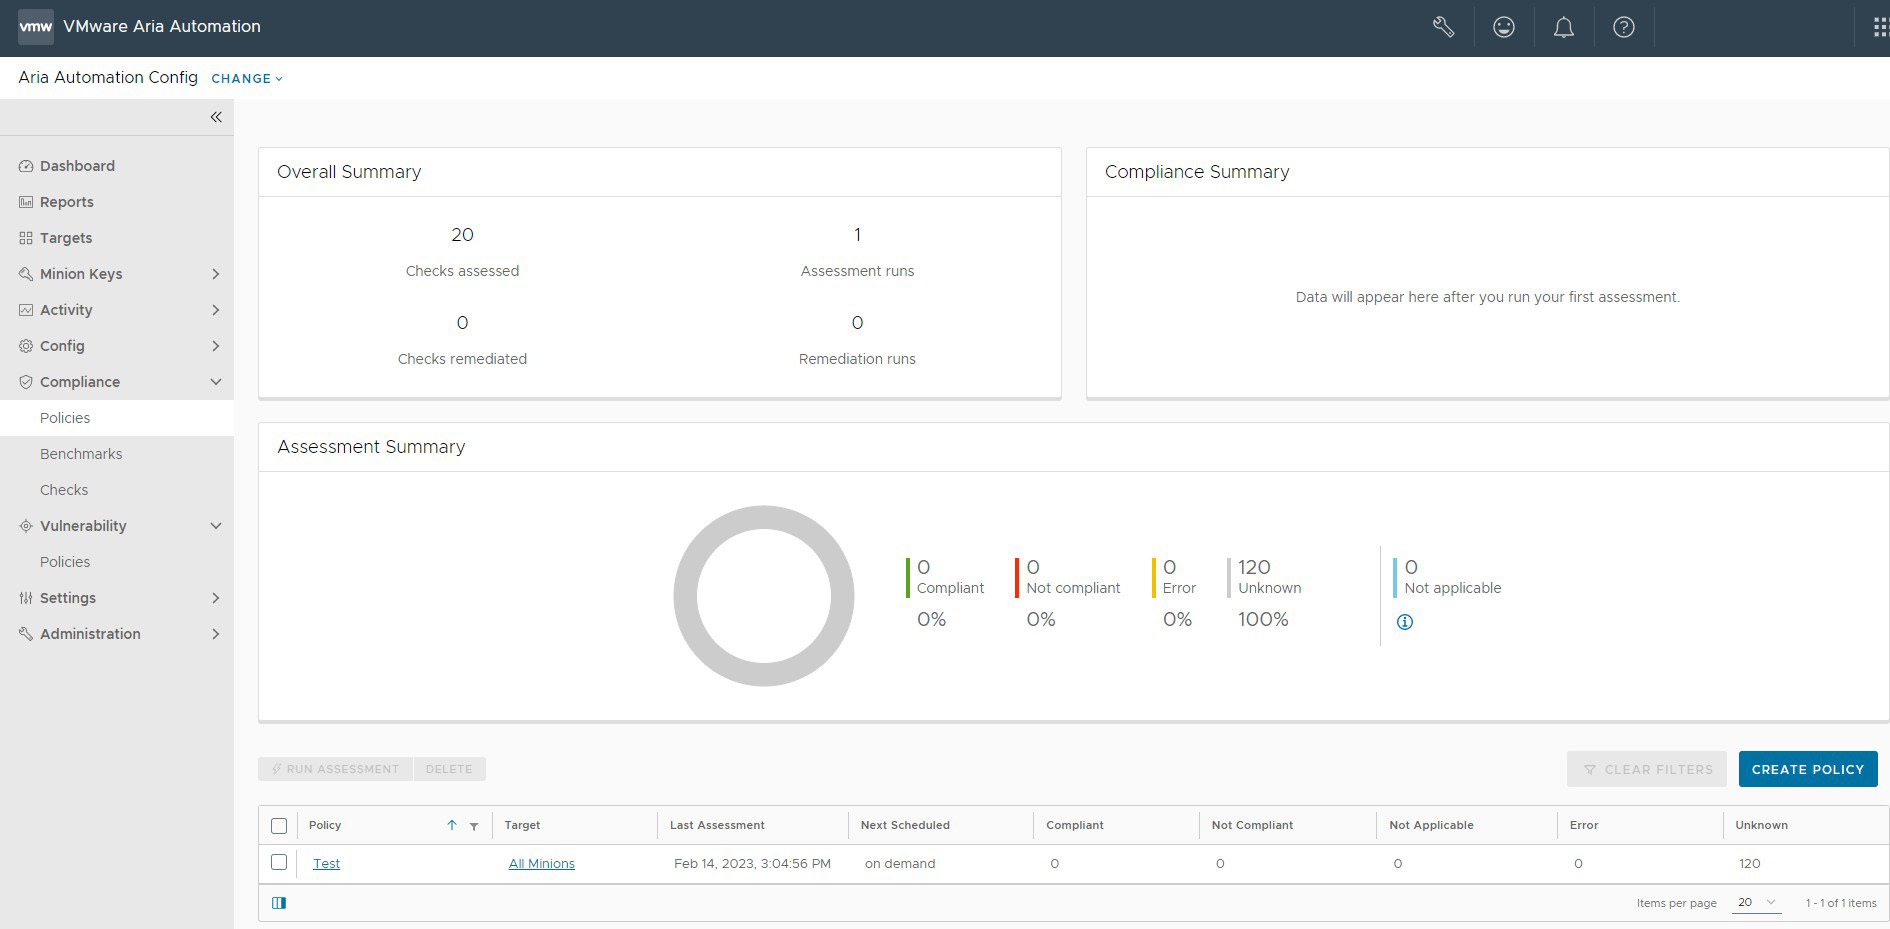Select Checks under Compliance
This screenshot has height=929, width=1890.
pyautogui.click(x=64, y=490)
